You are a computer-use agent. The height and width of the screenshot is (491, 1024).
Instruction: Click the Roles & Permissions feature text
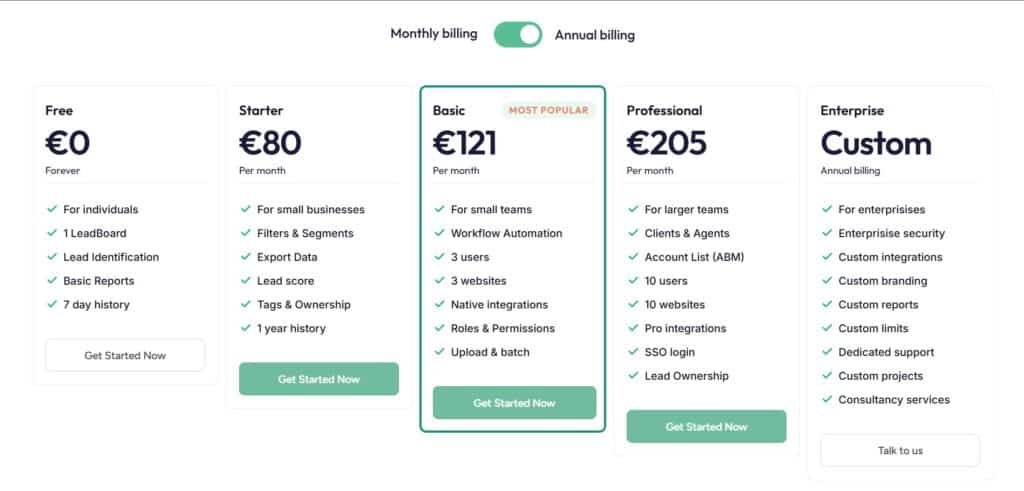tap(502, 328)
